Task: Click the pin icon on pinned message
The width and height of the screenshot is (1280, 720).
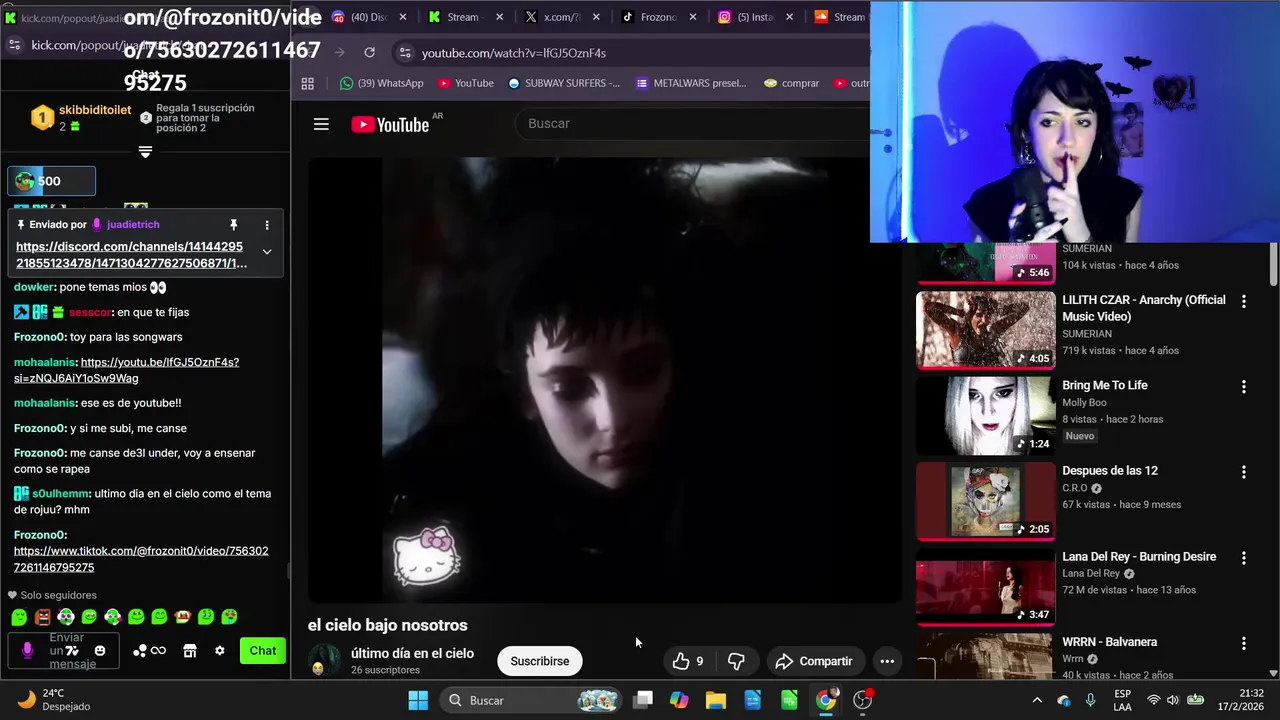Action: pyautogui.click(x=233, y=225)
